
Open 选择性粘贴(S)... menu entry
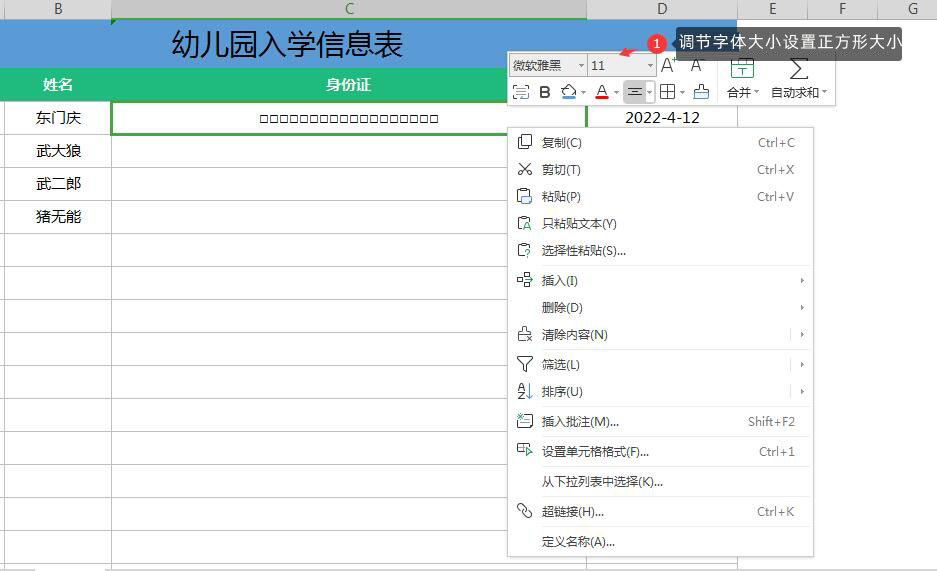pyautogui.click(x=660, y=250)
